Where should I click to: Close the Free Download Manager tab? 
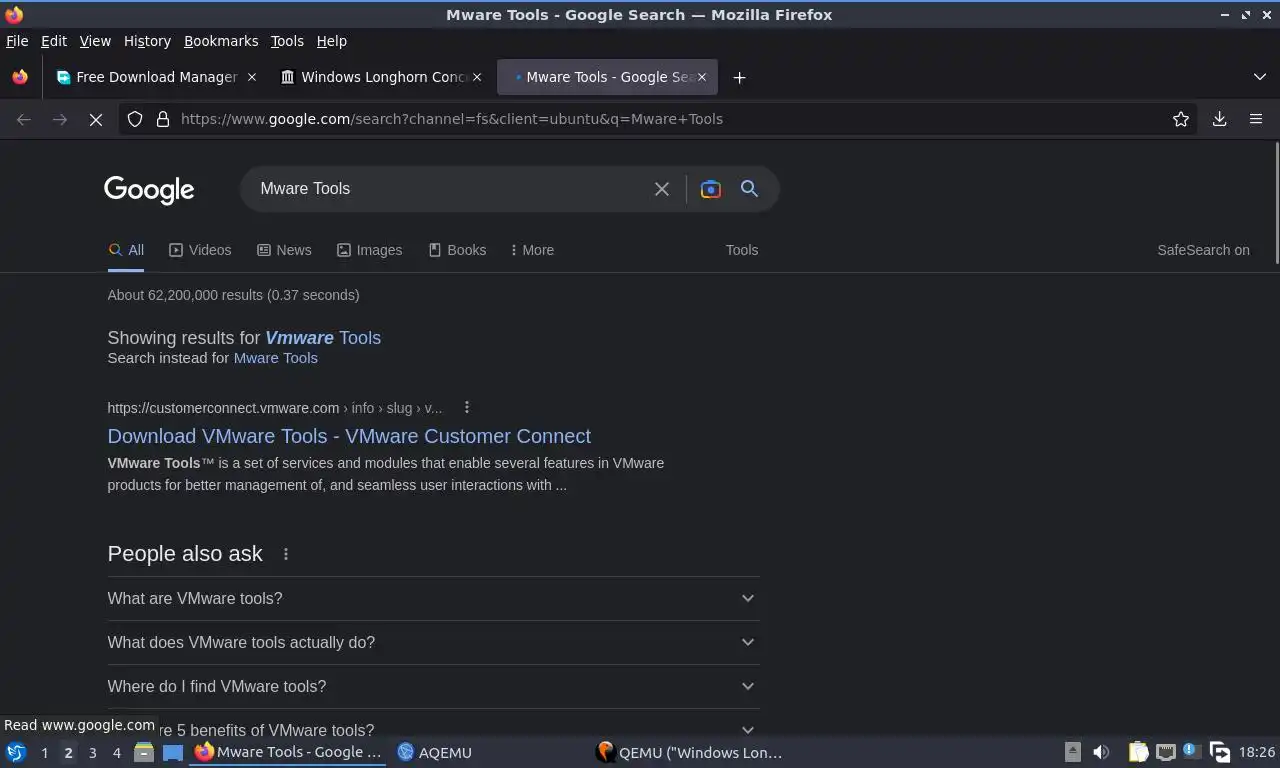coord(252,77)
